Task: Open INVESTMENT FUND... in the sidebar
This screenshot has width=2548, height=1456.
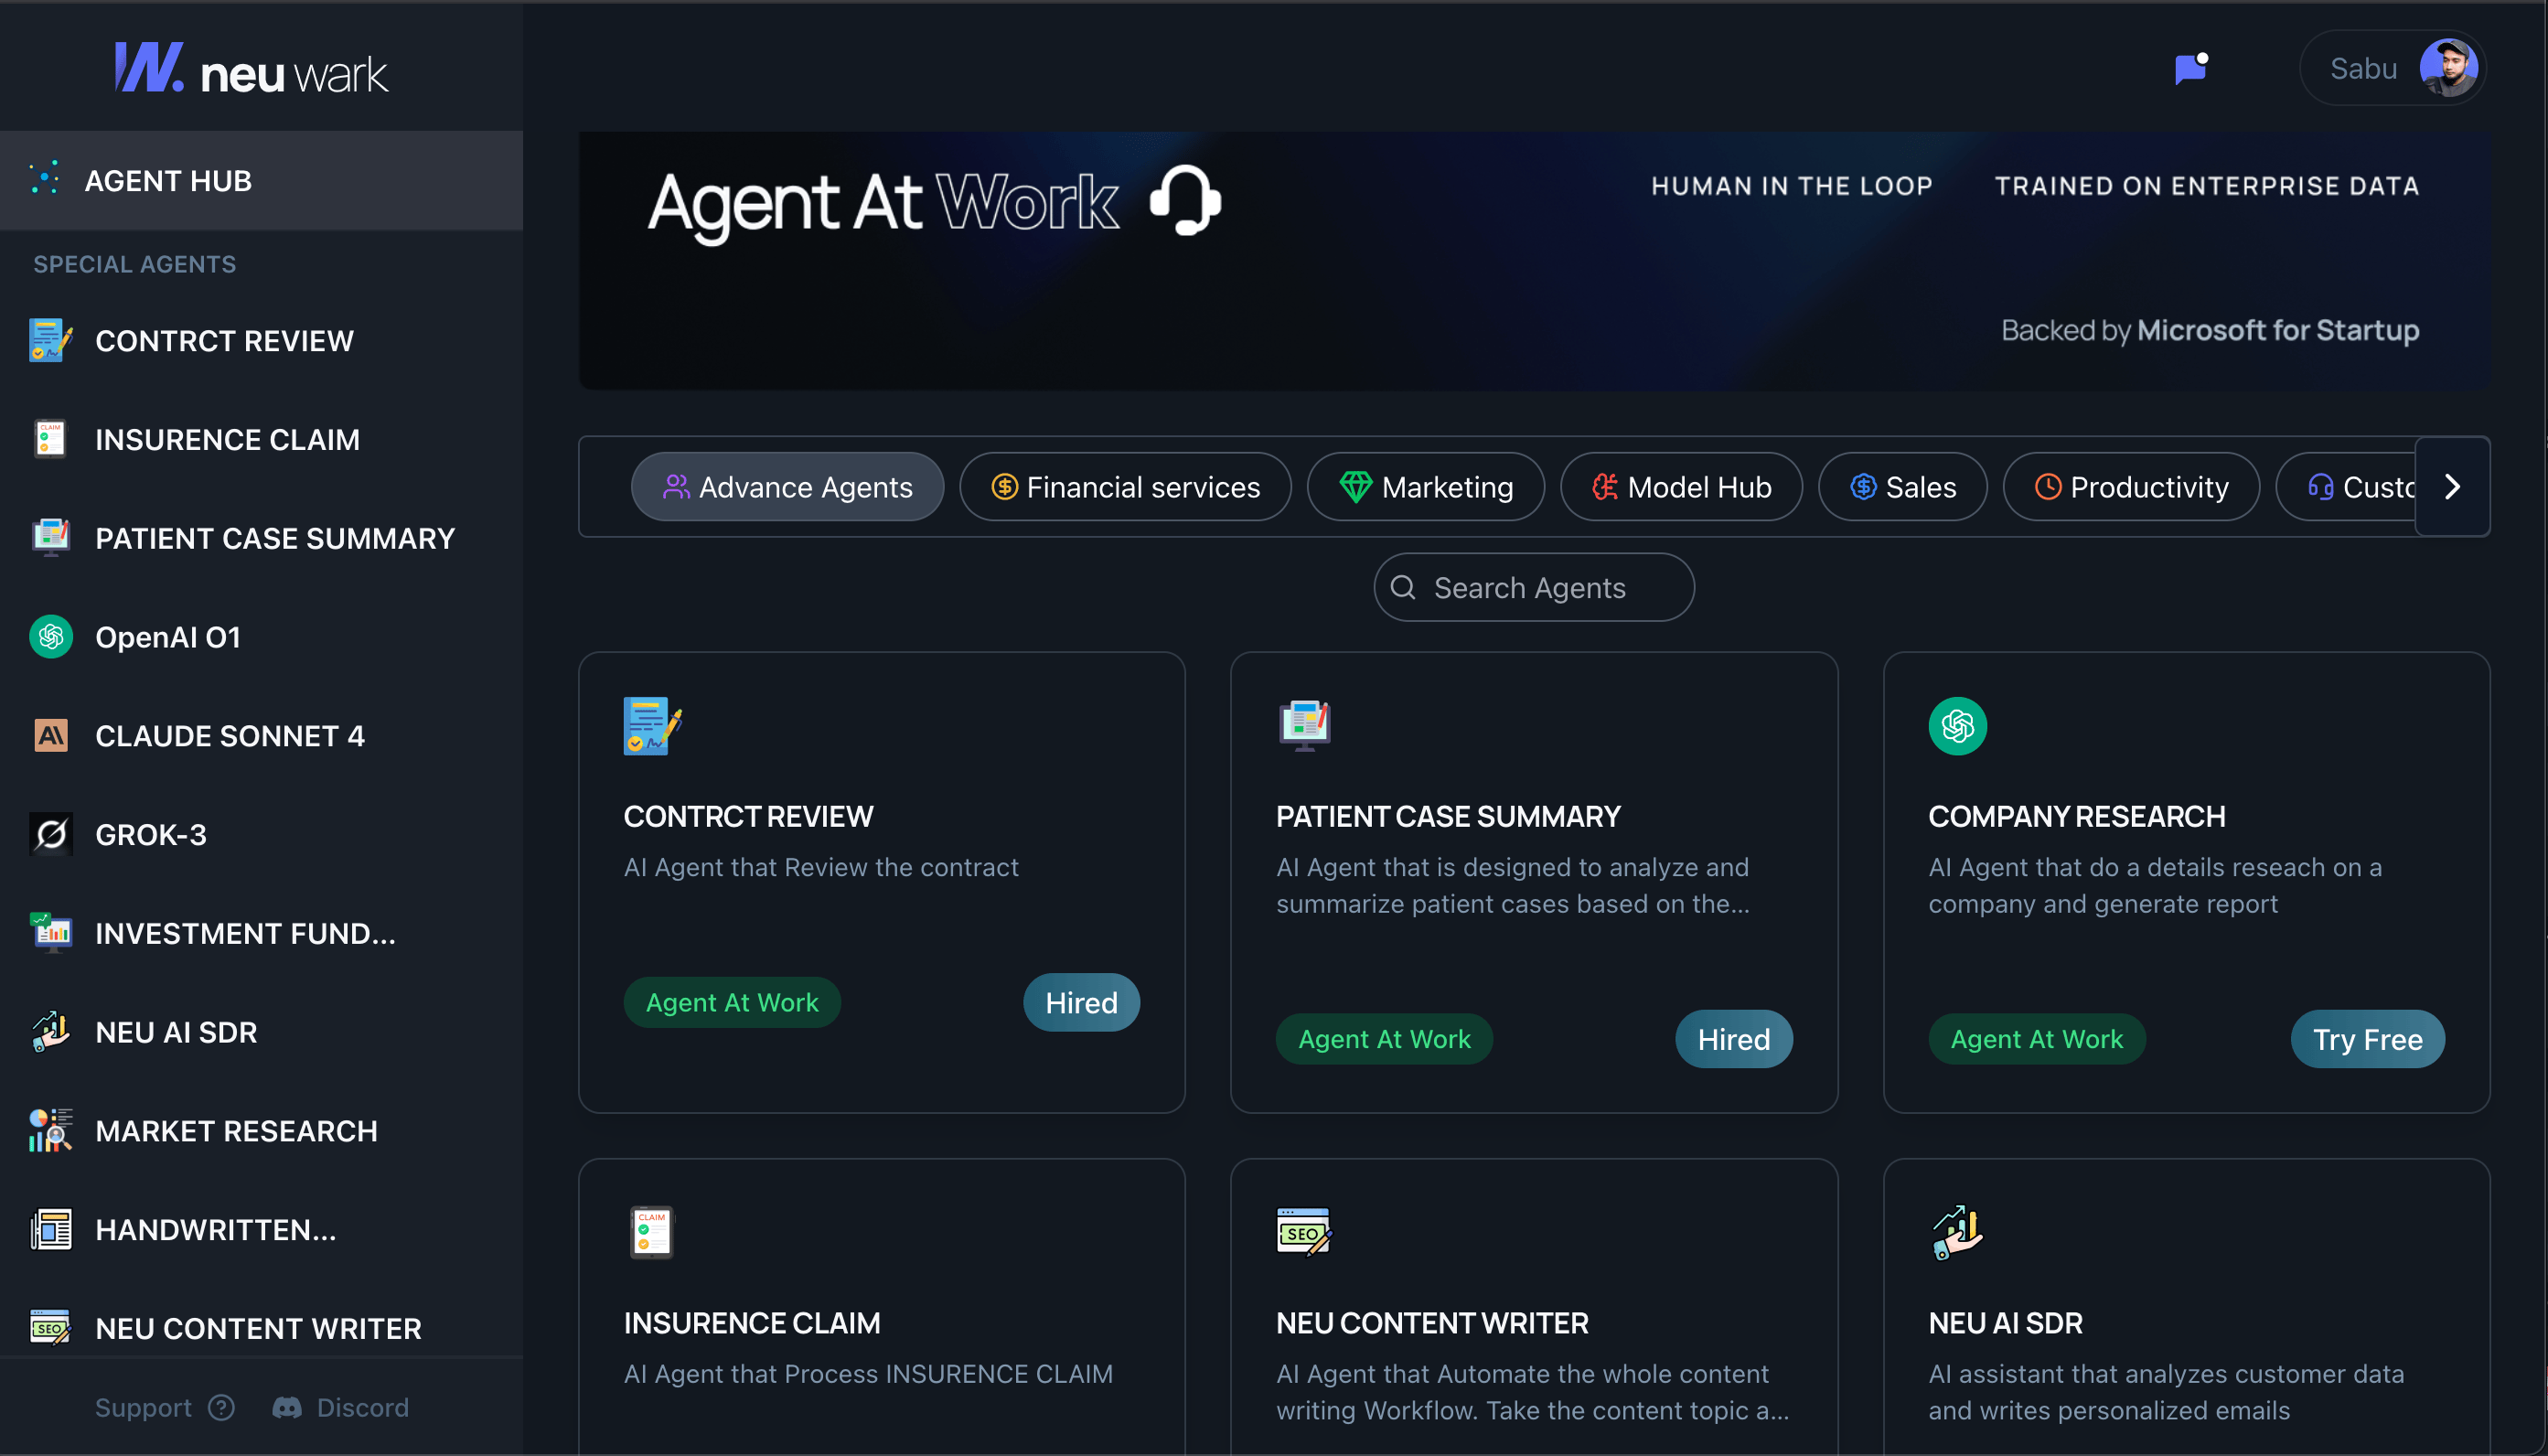Action: click(x=245, y=933)
